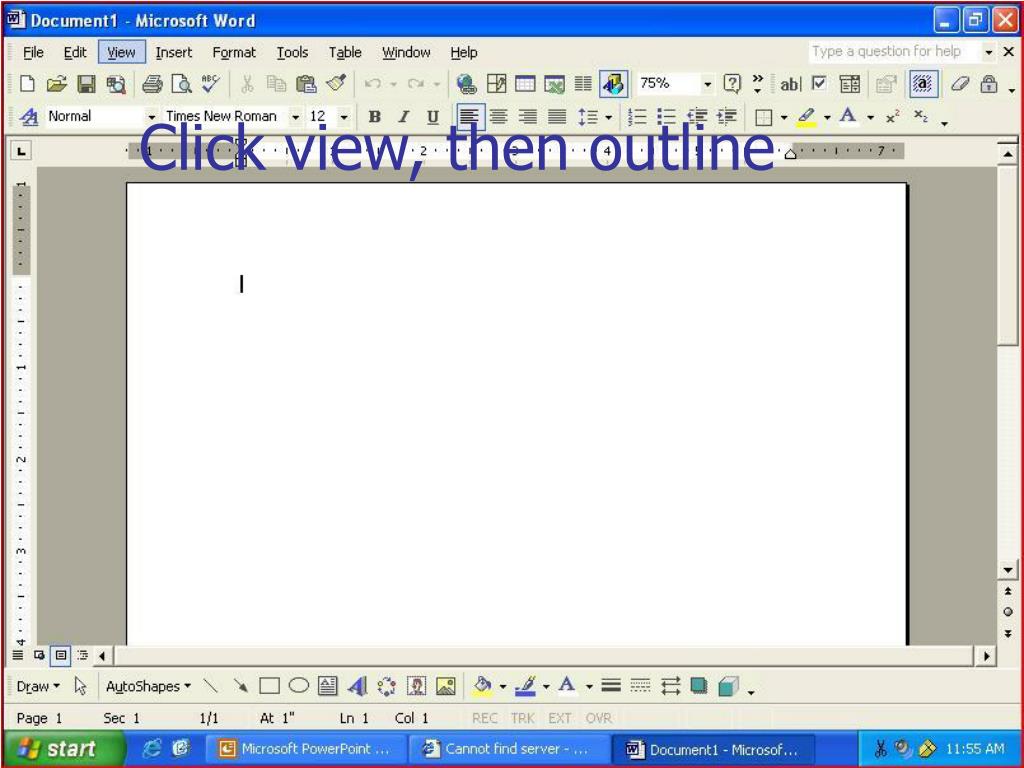Open the AutoShapes menu
This screenshot has width=1024, height=768.
tap(148, 686)
